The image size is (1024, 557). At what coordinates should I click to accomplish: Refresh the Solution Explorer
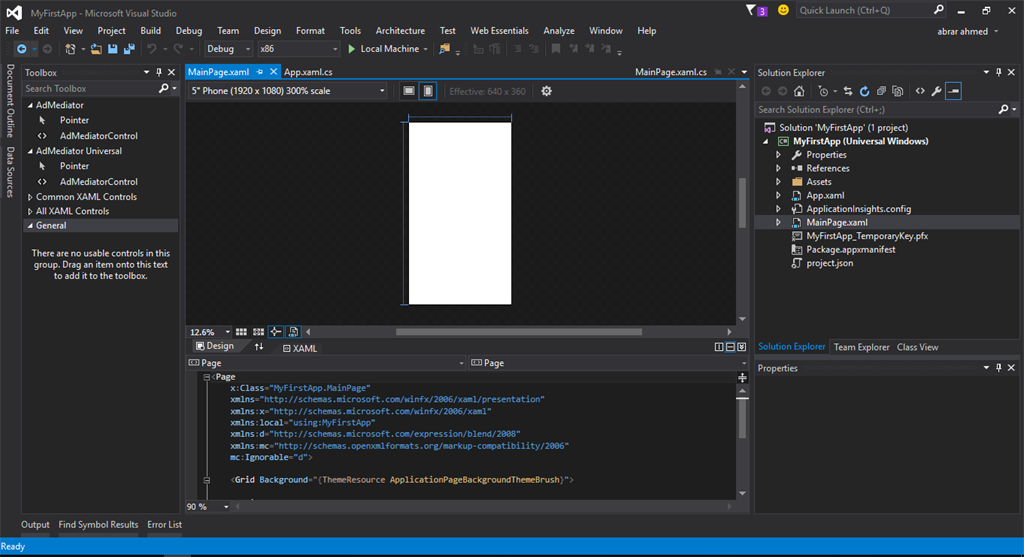864,91
